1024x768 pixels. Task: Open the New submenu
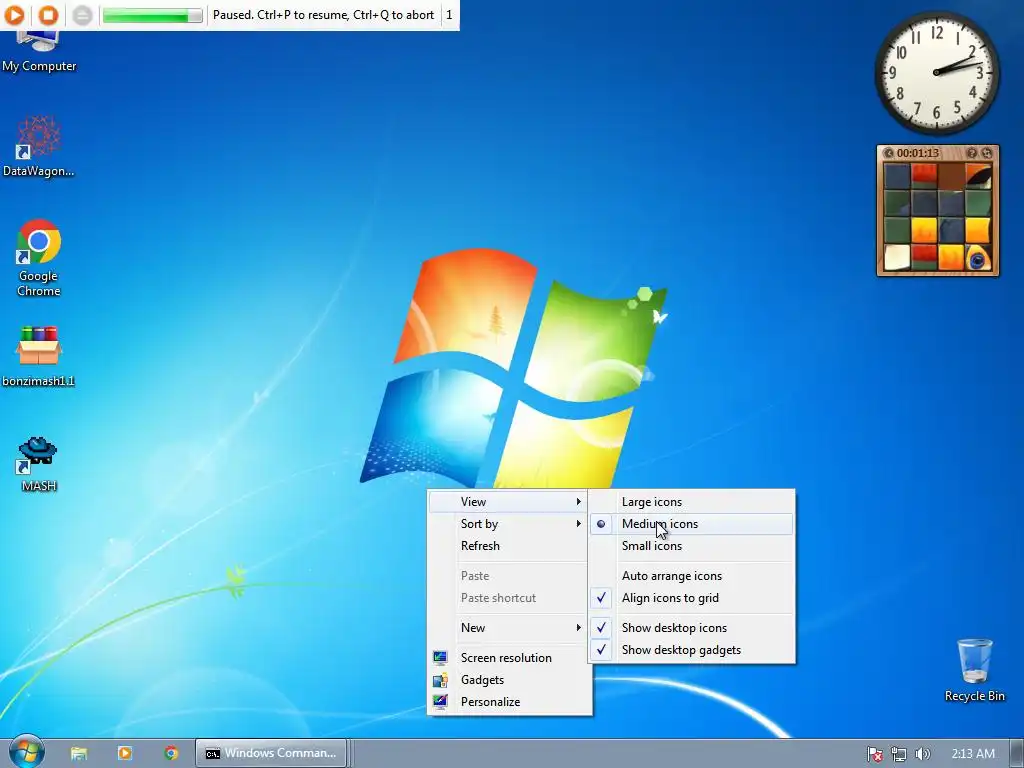click(508, 628)
